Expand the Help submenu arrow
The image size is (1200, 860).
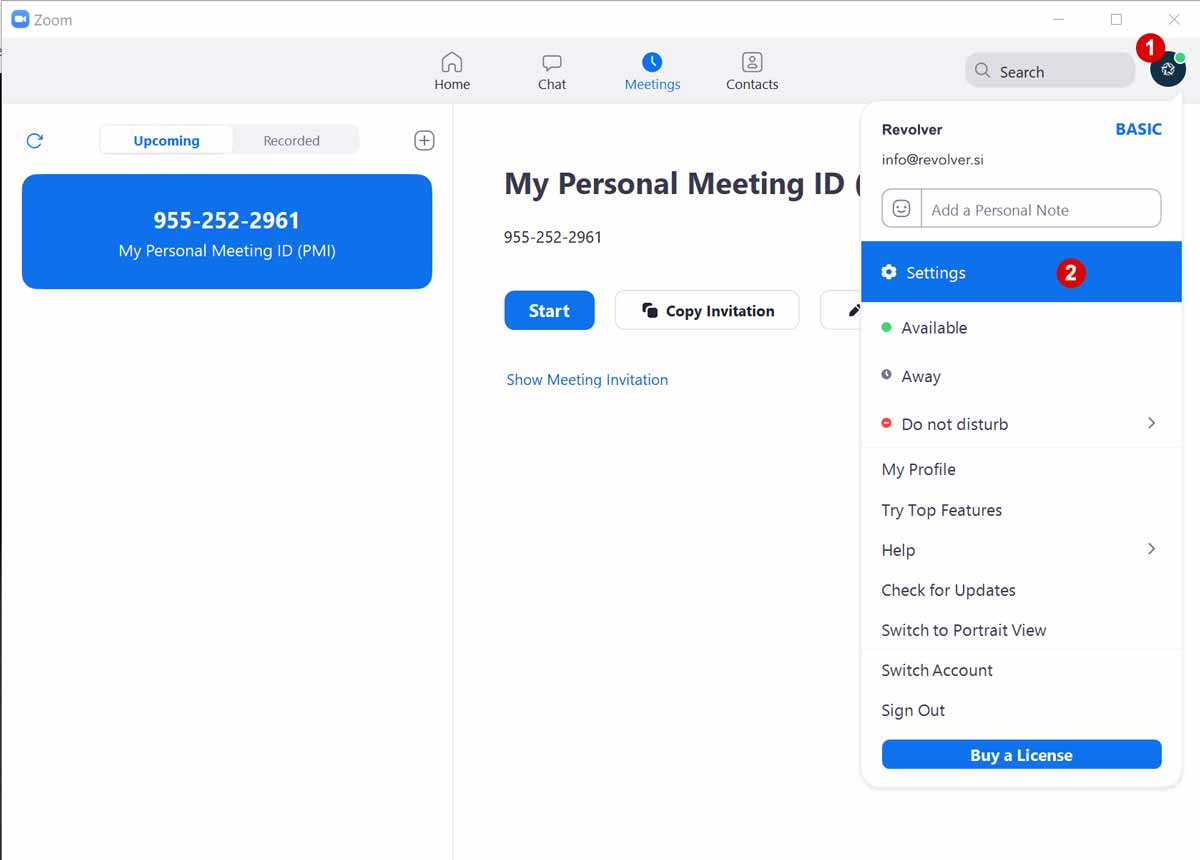(x=1151, y=549)
